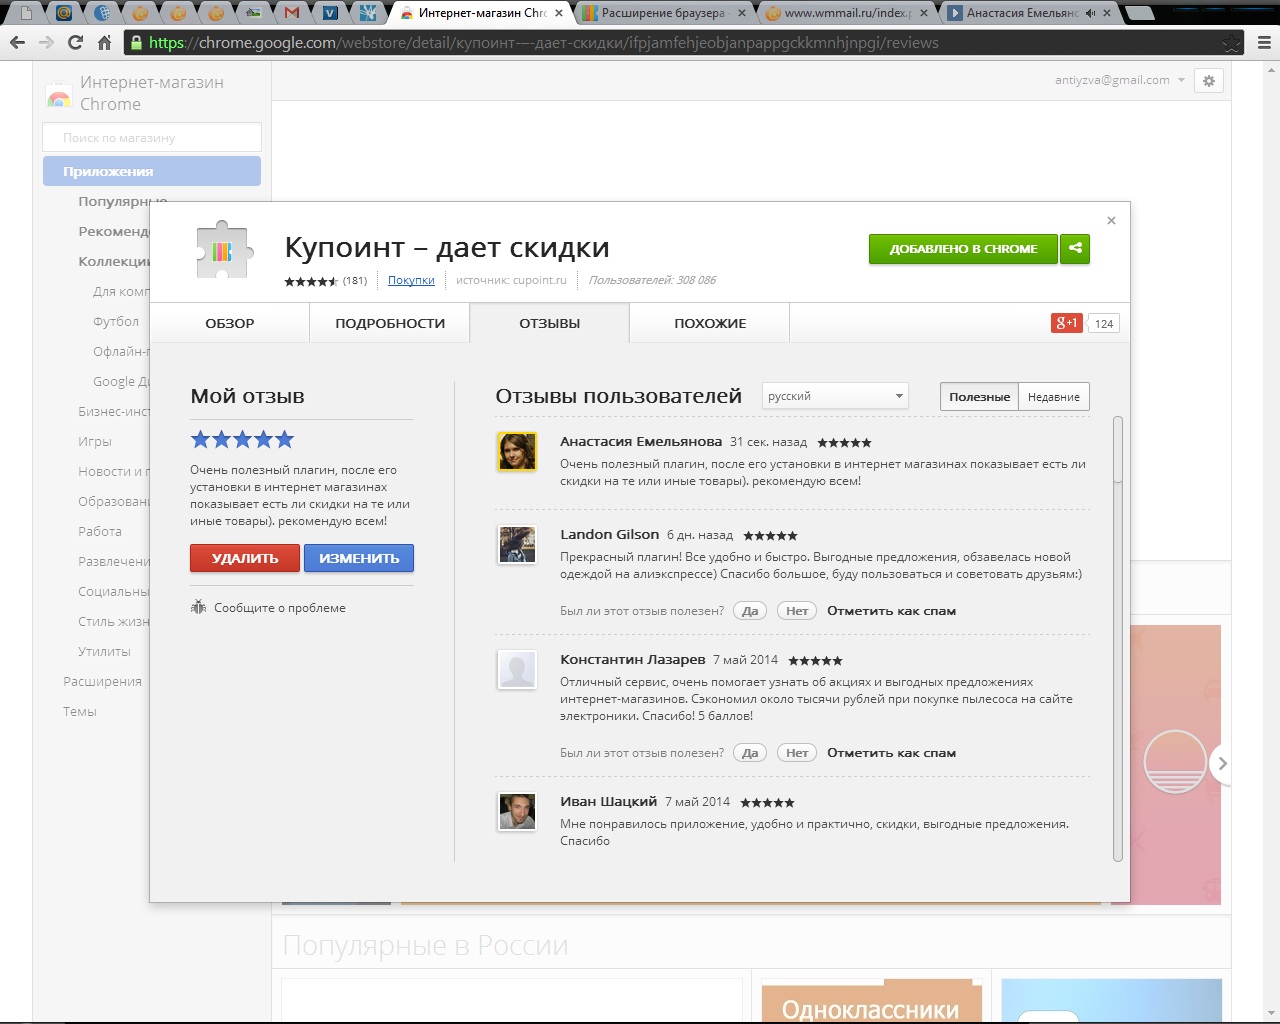Bookmark this page with the star icon
This screenshot has width=1280, height=1024.
pyautogui.click(x=1232, y=43)
